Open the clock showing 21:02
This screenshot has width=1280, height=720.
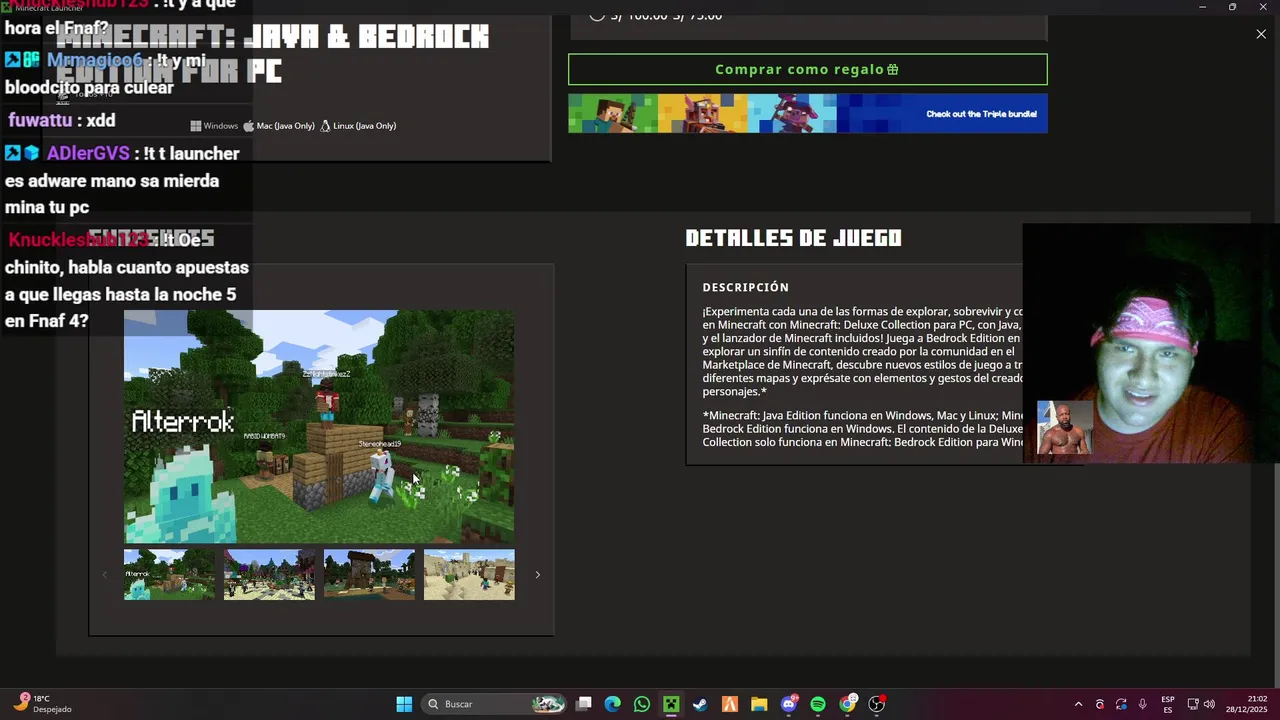tap(1247, 704)
